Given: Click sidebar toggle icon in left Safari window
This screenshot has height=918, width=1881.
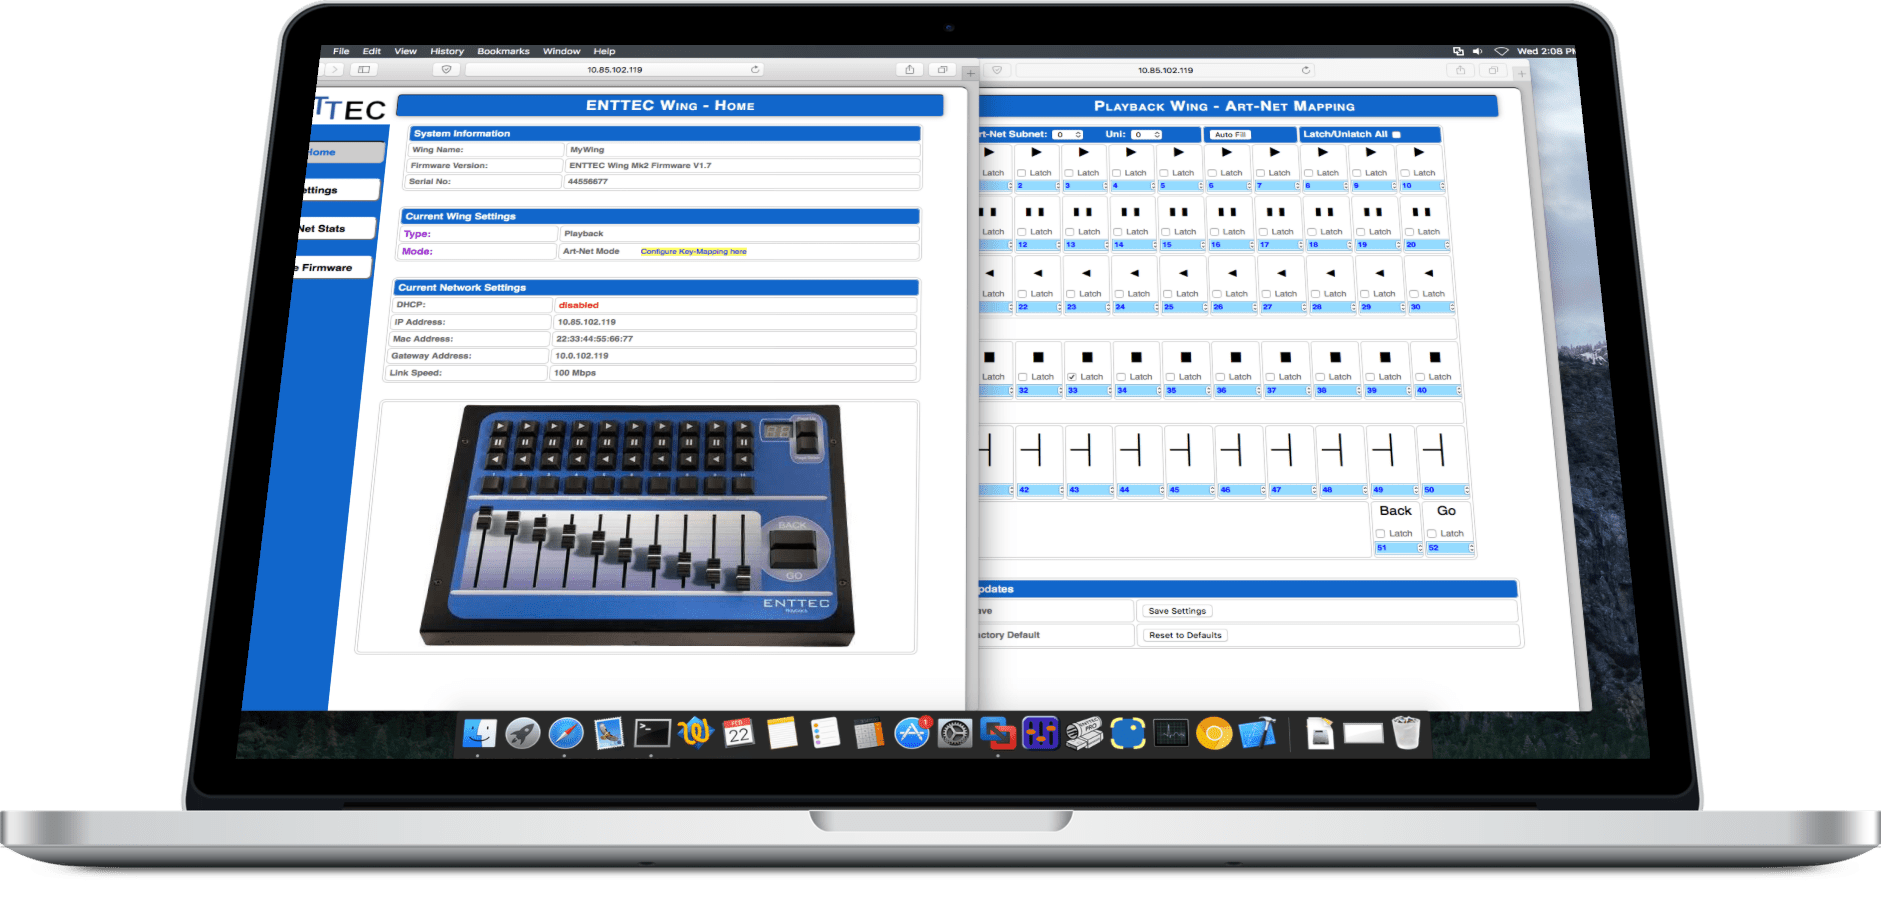Looking at the screenshot, I should click(364, 70).
